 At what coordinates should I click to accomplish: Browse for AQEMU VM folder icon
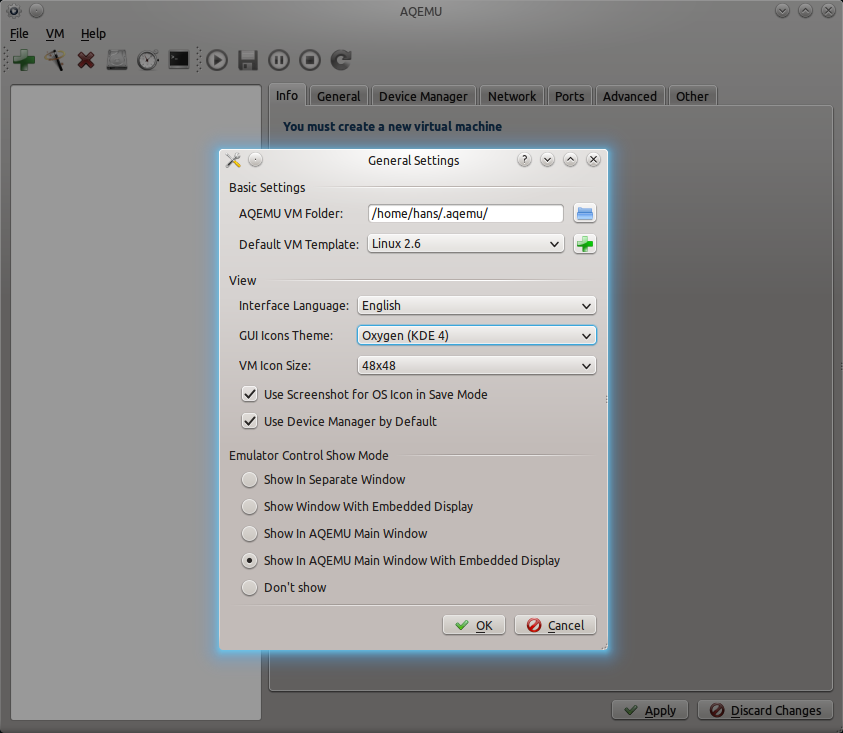click(x=585, y=214)
